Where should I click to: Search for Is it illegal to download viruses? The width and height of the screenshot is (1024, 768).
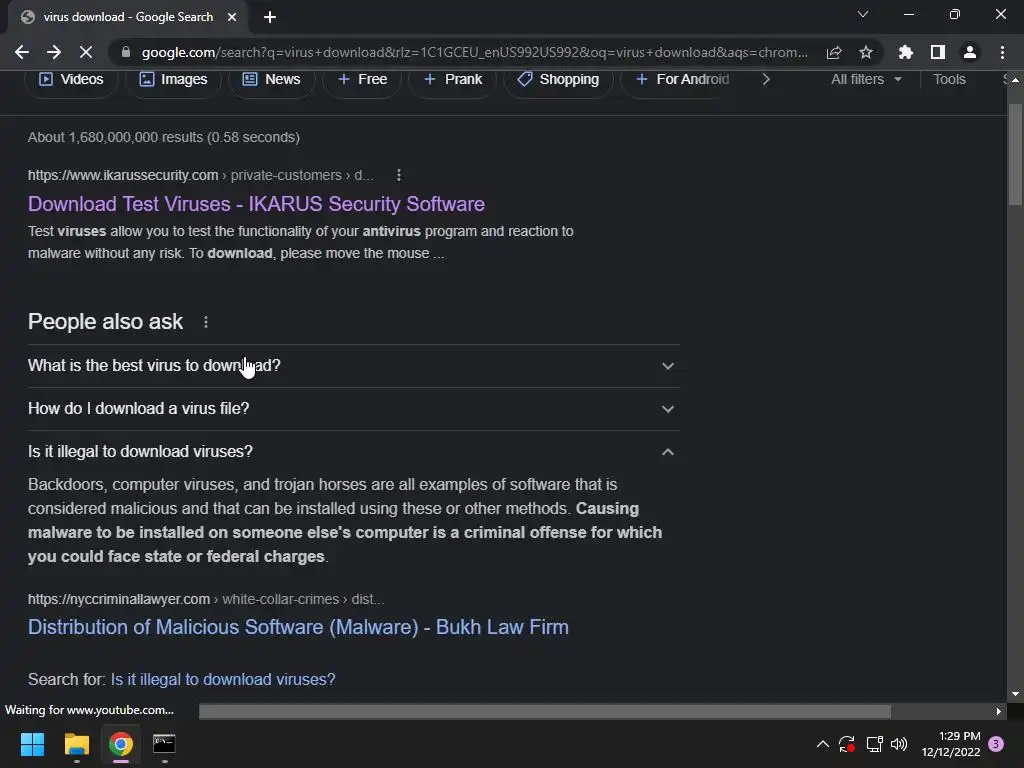pos(223,679)
